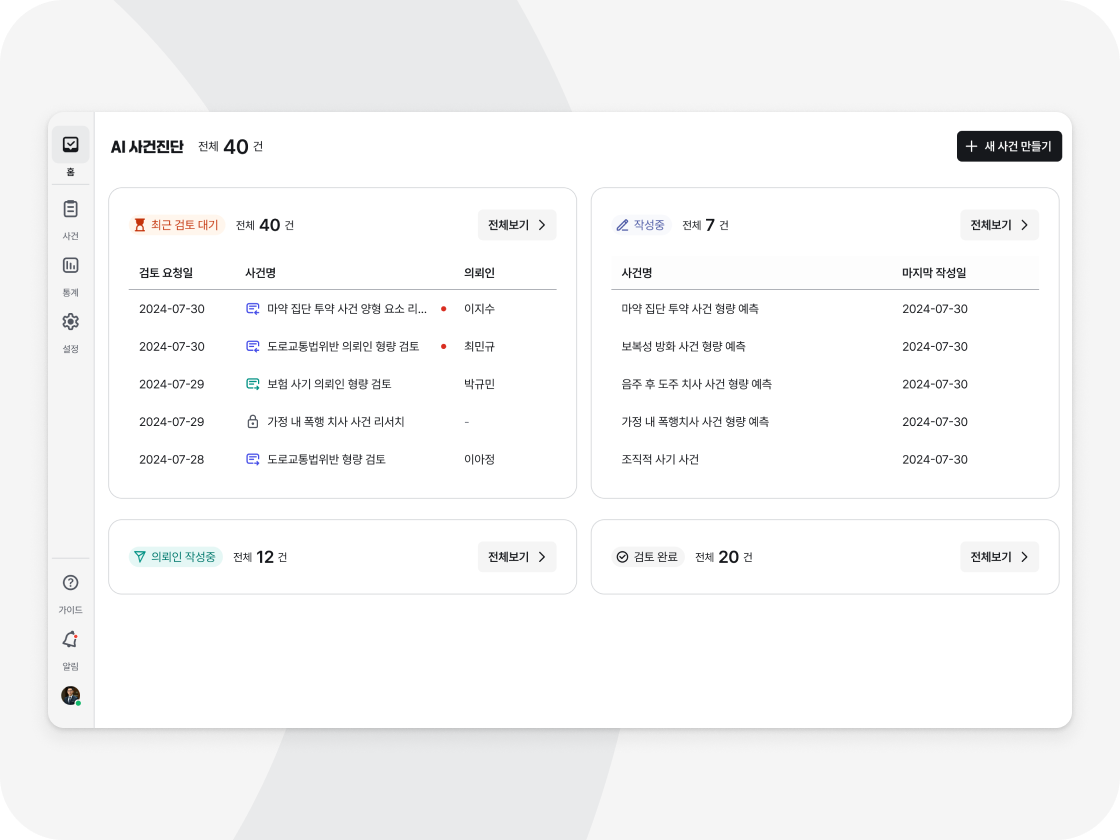Click the 의뢰인 작성중 funnel badge icon
1120x840 pixels.
point(140,557)
